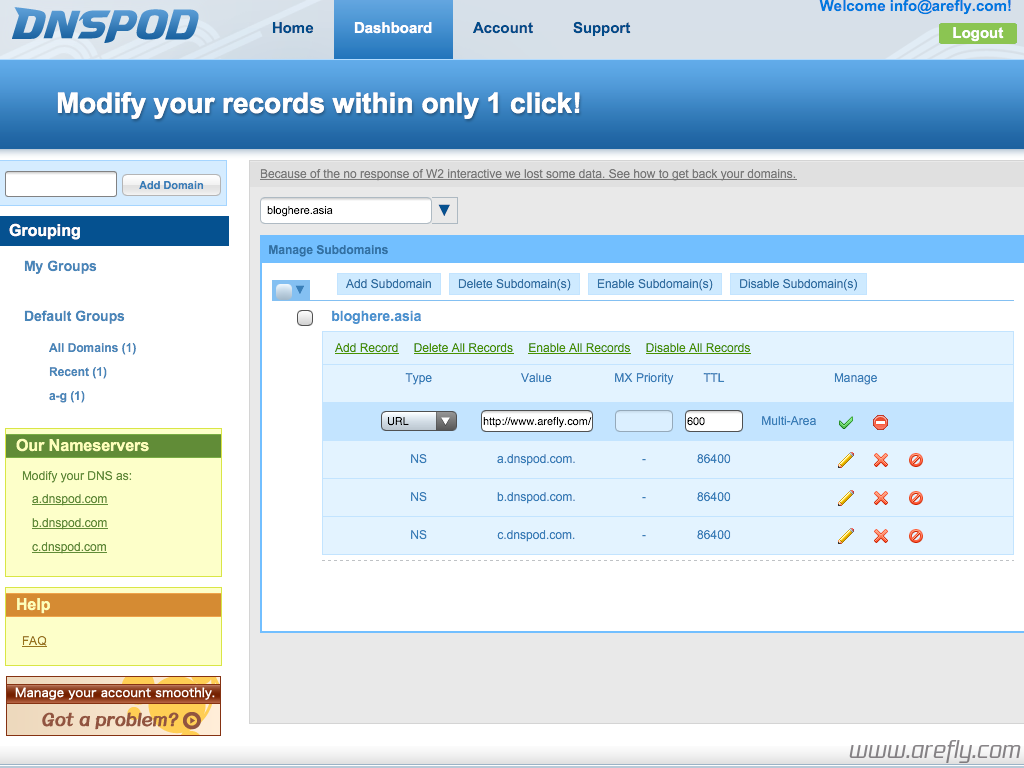The image size is (1024, 768).
Task: Switch to the Account tab
Action: [503, 28]
